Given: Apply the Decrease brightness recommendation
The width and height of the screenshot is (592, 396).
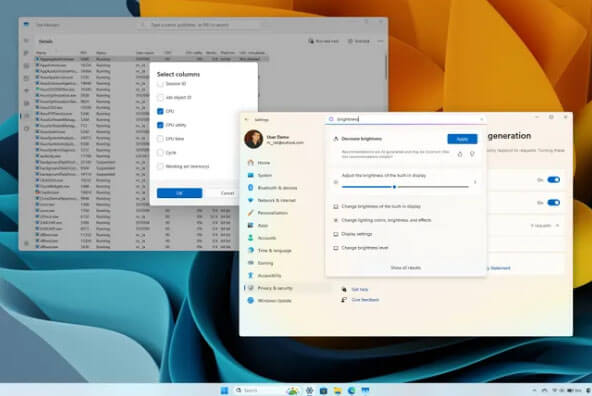Looking at the screenshot, I should pyautogui.click(x=462, y=139).
